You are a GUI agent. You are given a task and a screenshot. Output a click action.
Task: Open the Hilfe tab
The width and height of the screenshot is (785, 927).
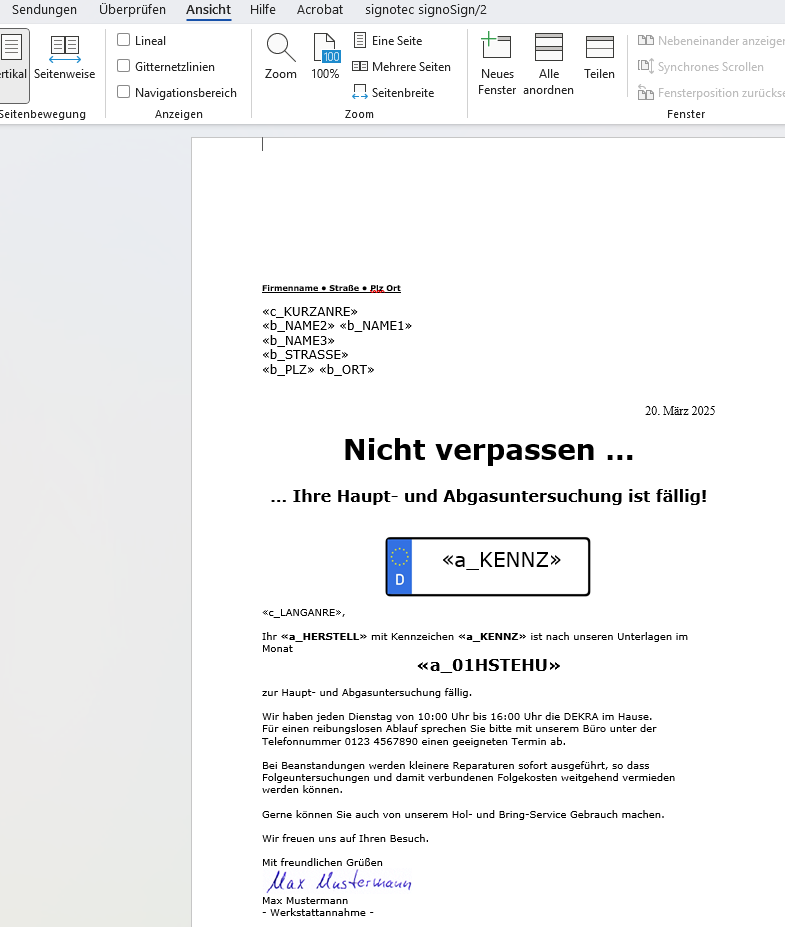[x=262, y=9]
